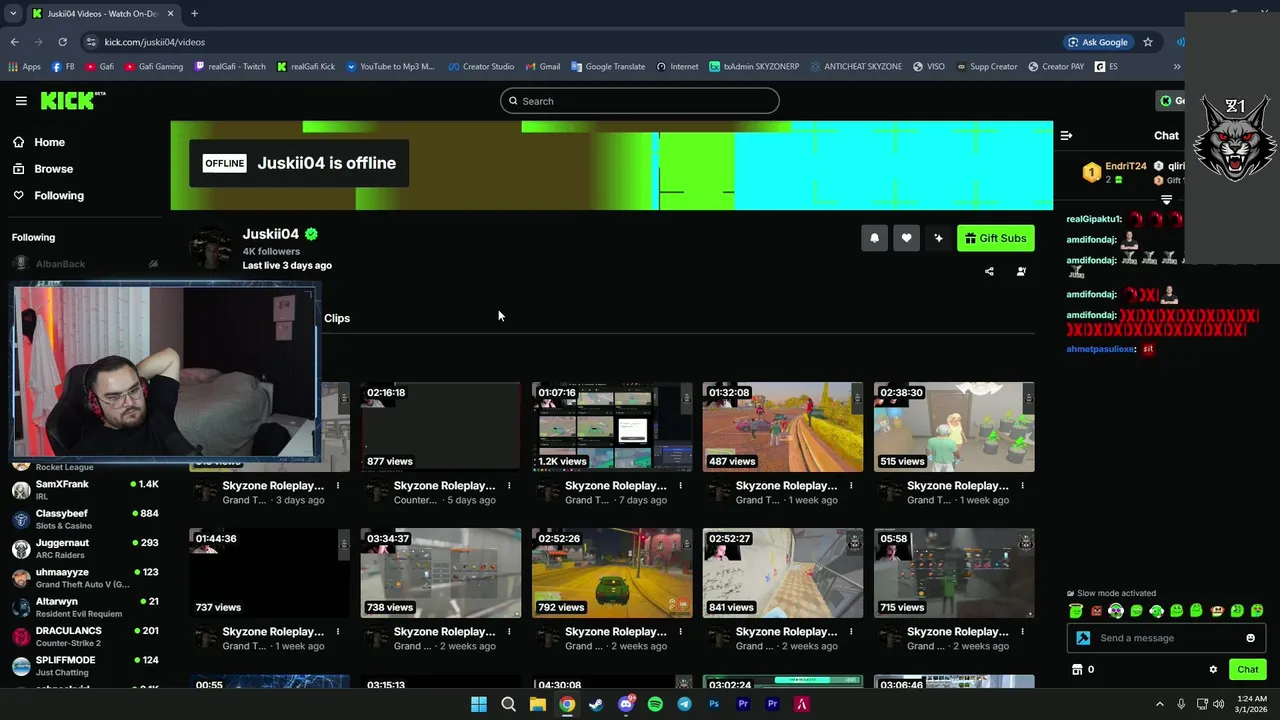Expand the chat leaderboard chevron
The height and width of the screenshot is (720, 1280).
[1166, 200]
